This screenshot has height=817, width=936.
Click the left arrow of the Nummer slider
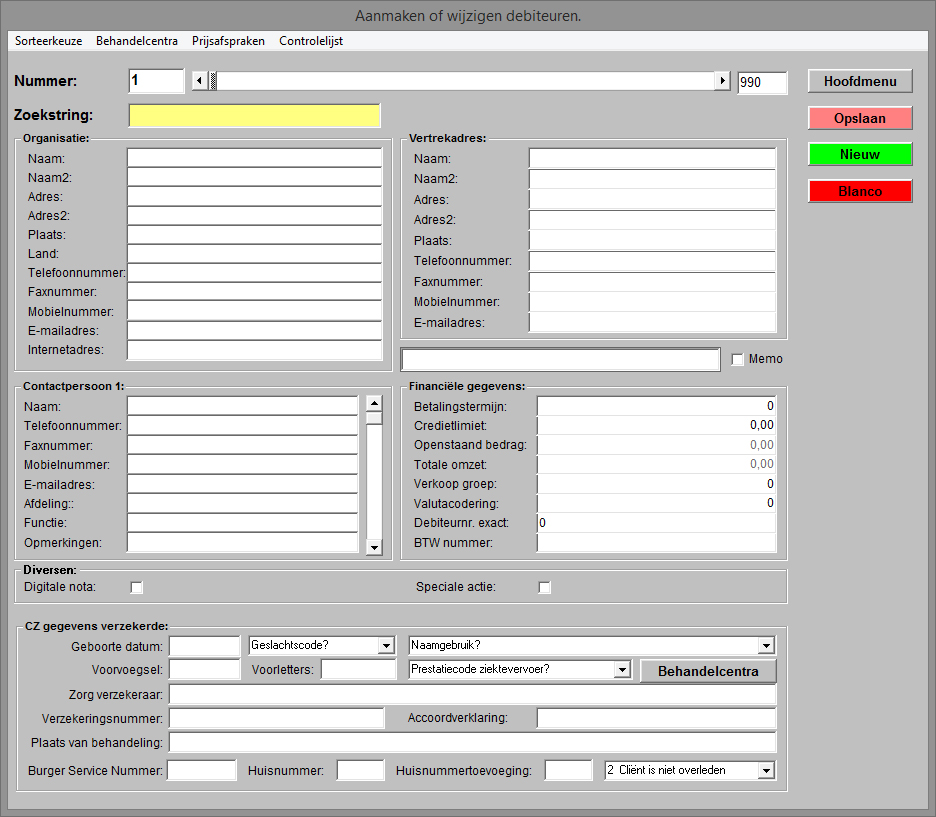[x=200, y=81]
